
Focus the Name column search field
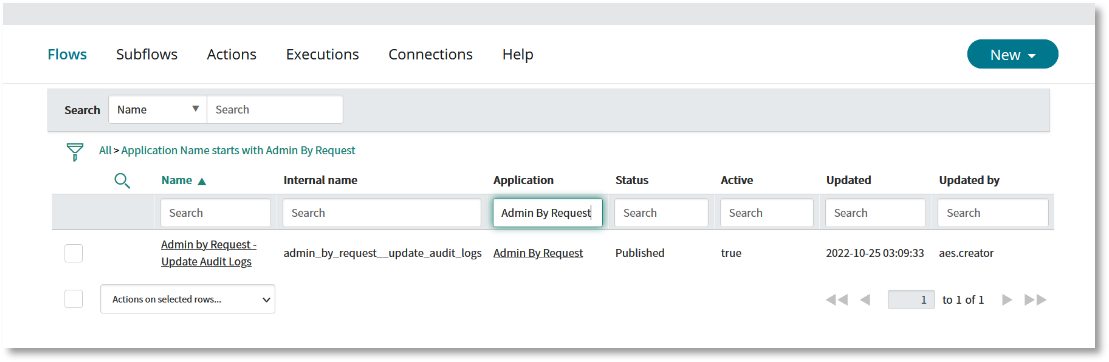tap(216, 213)
